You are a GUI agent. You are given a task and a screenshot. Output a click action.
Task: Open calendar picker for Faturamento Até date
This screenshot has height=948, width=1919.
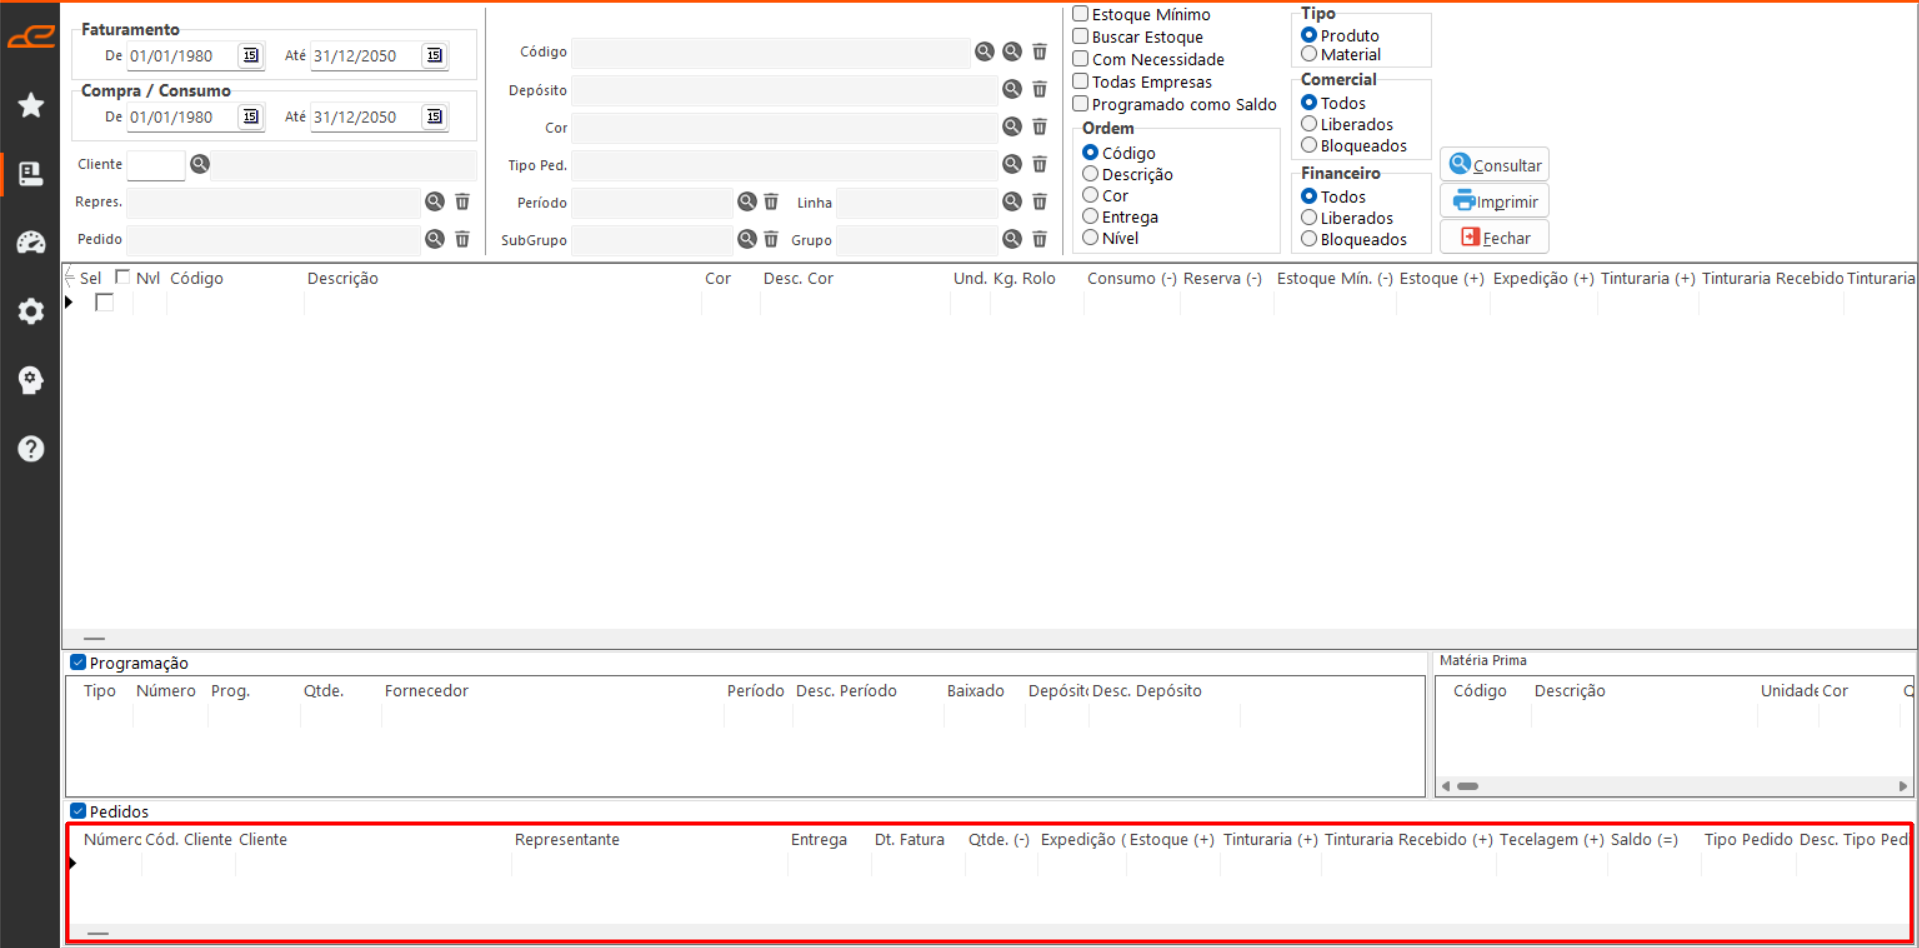434,56
